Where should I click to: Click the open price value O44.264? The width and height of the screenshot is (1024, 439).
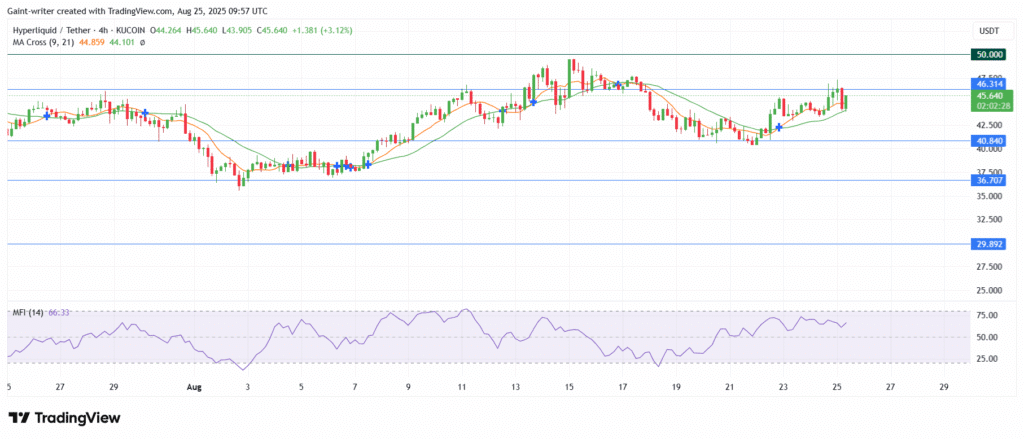168,31
